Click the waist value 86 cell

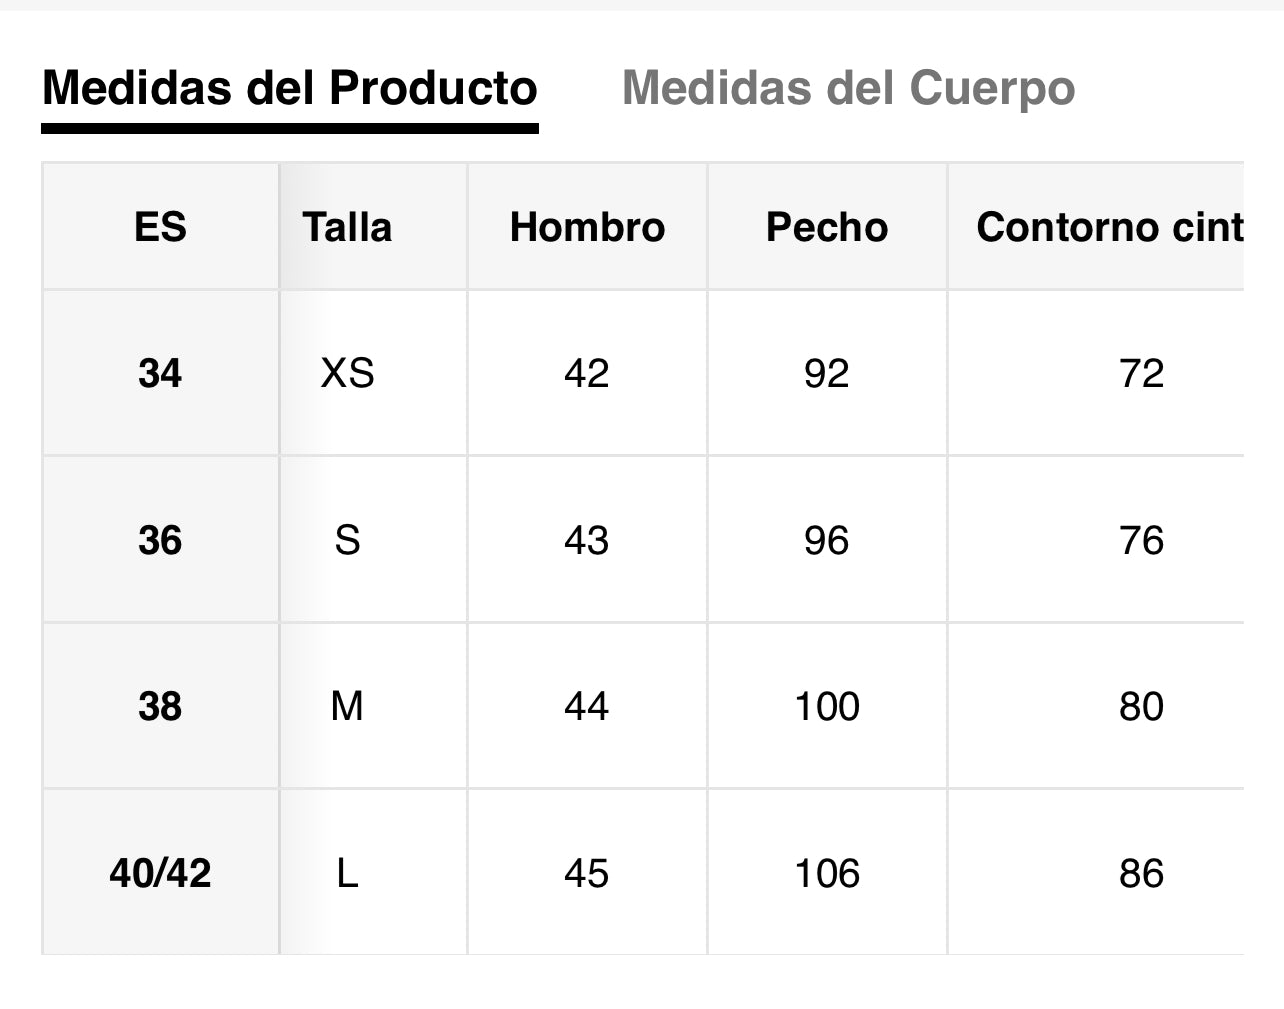(x=1141, y=873)
